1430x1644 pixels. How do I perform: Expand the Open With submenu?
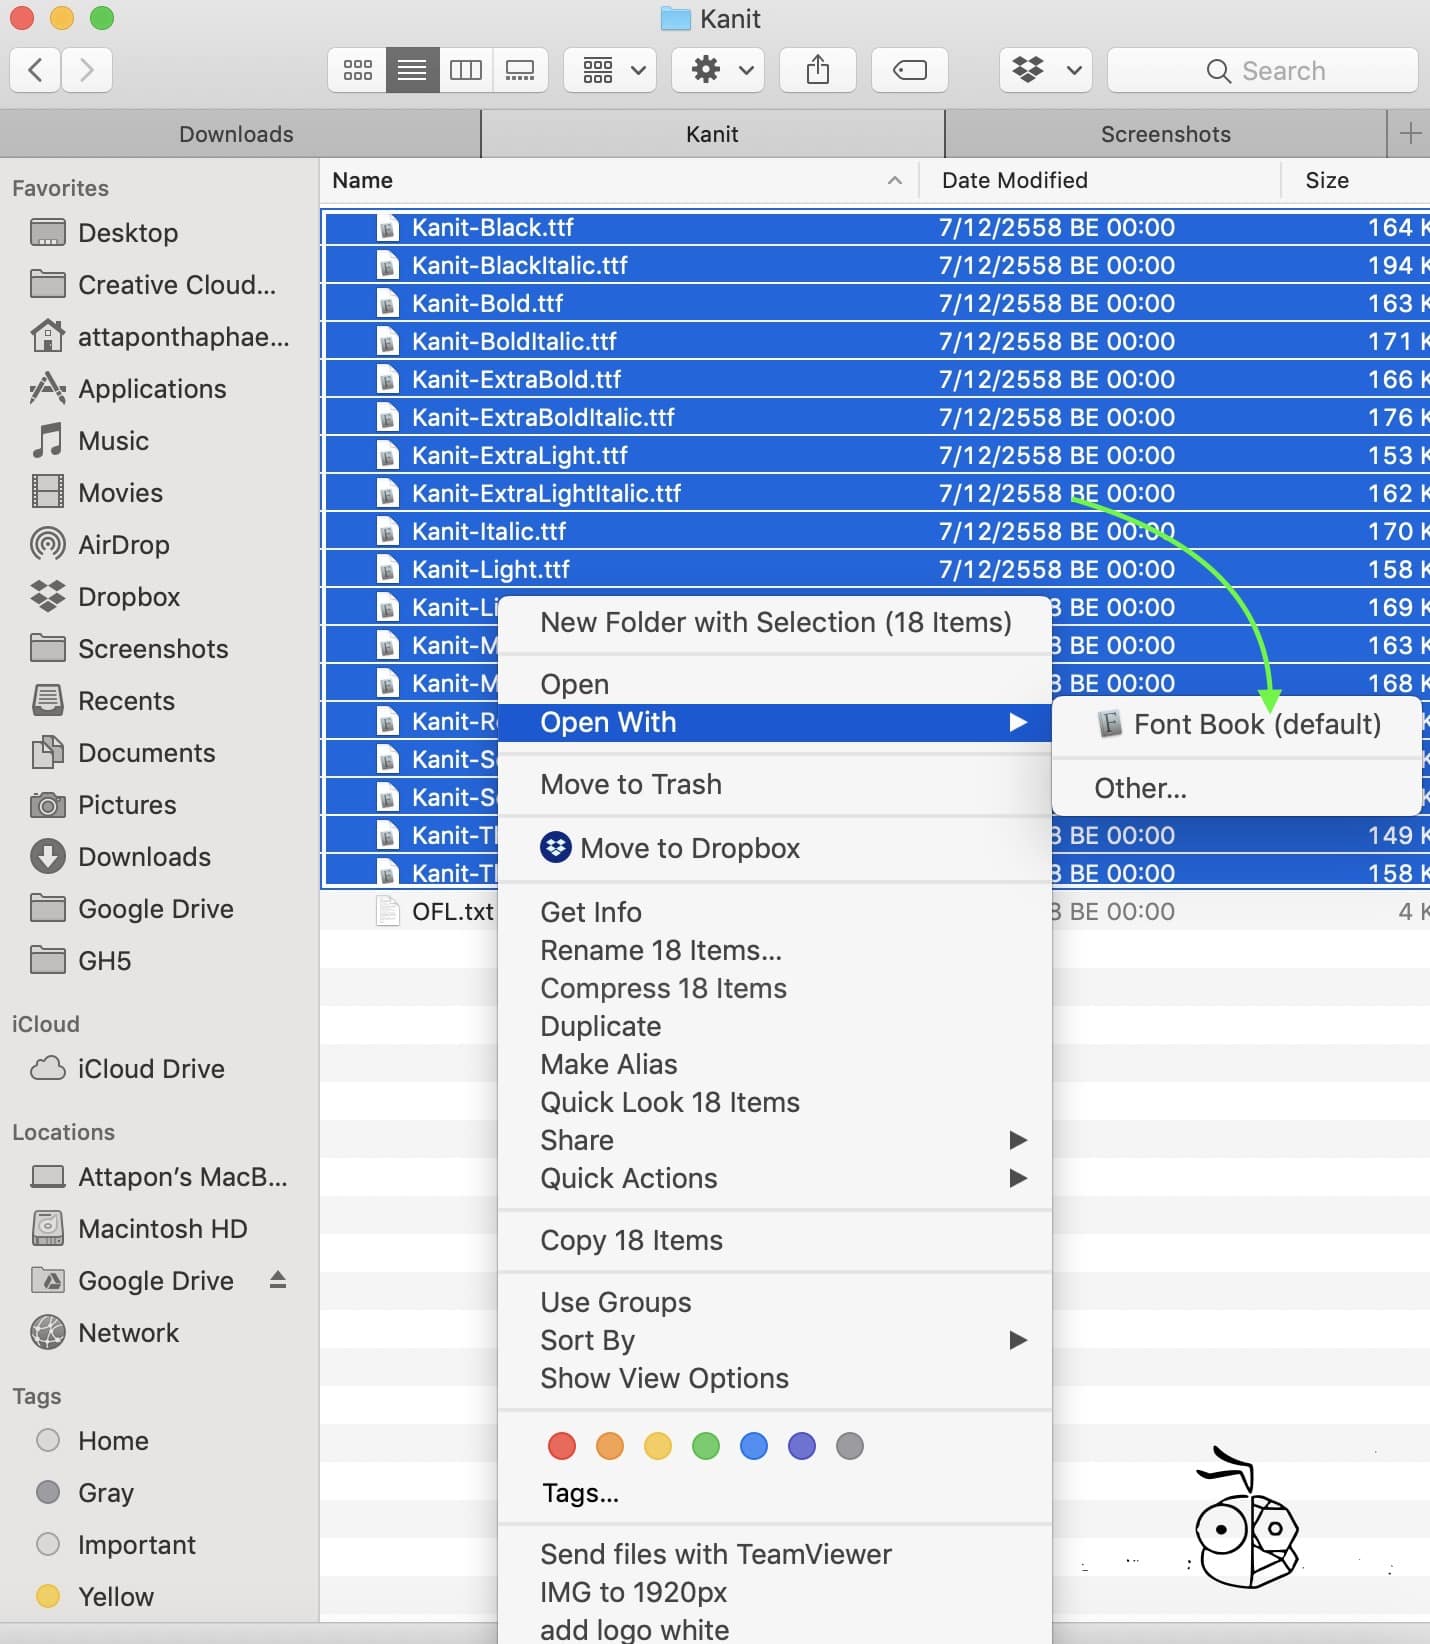[775, 722]
